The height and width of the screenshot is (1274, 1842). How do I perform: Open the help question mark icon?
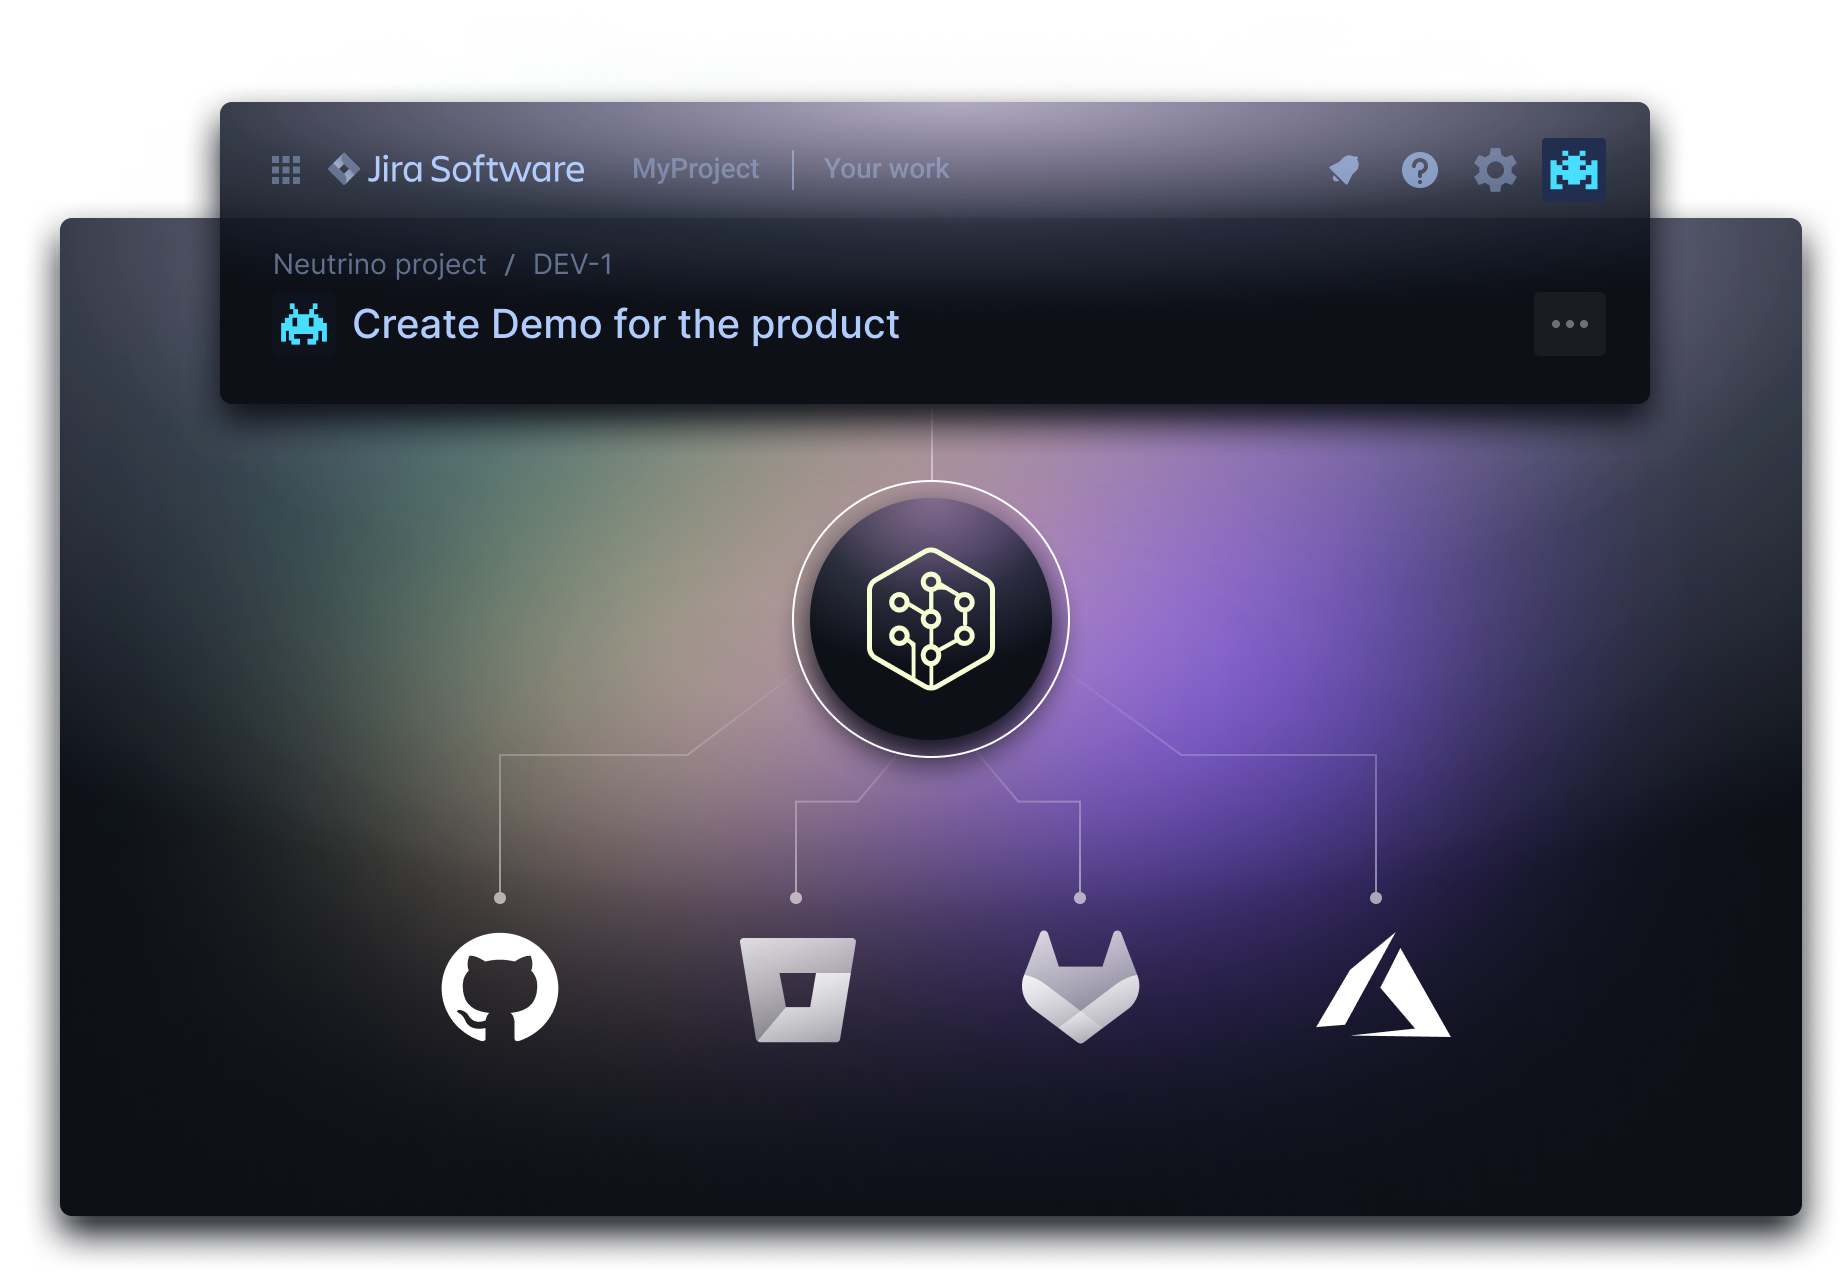point(1419,170)
